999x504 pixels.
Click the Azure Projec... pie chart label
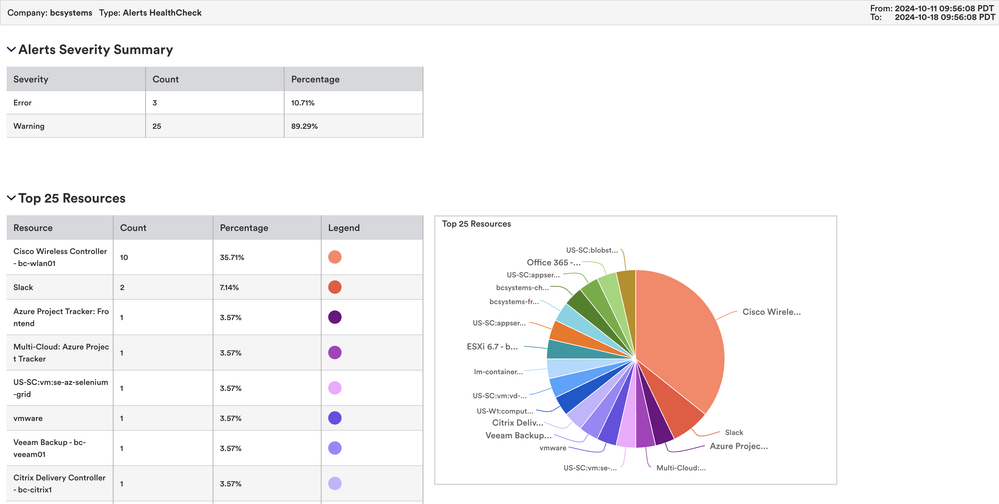coord(739,447)
